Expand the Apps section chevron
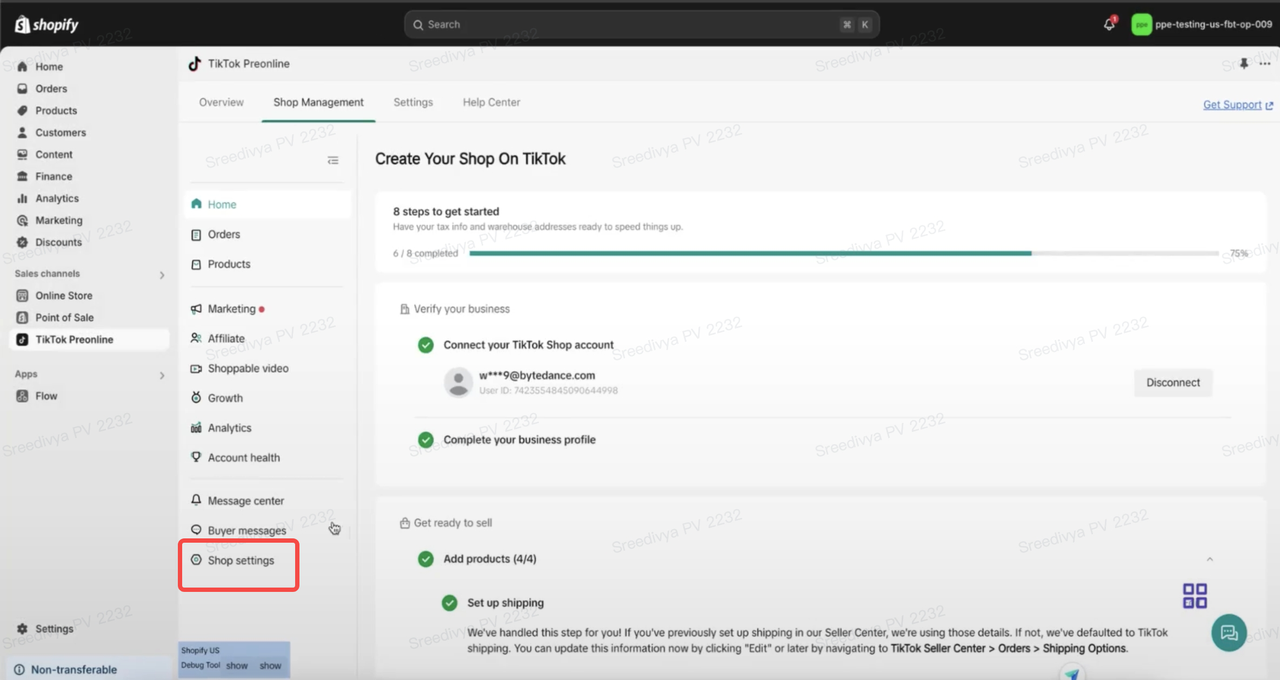The image size is (1280, 680). (x=162, y=376)
